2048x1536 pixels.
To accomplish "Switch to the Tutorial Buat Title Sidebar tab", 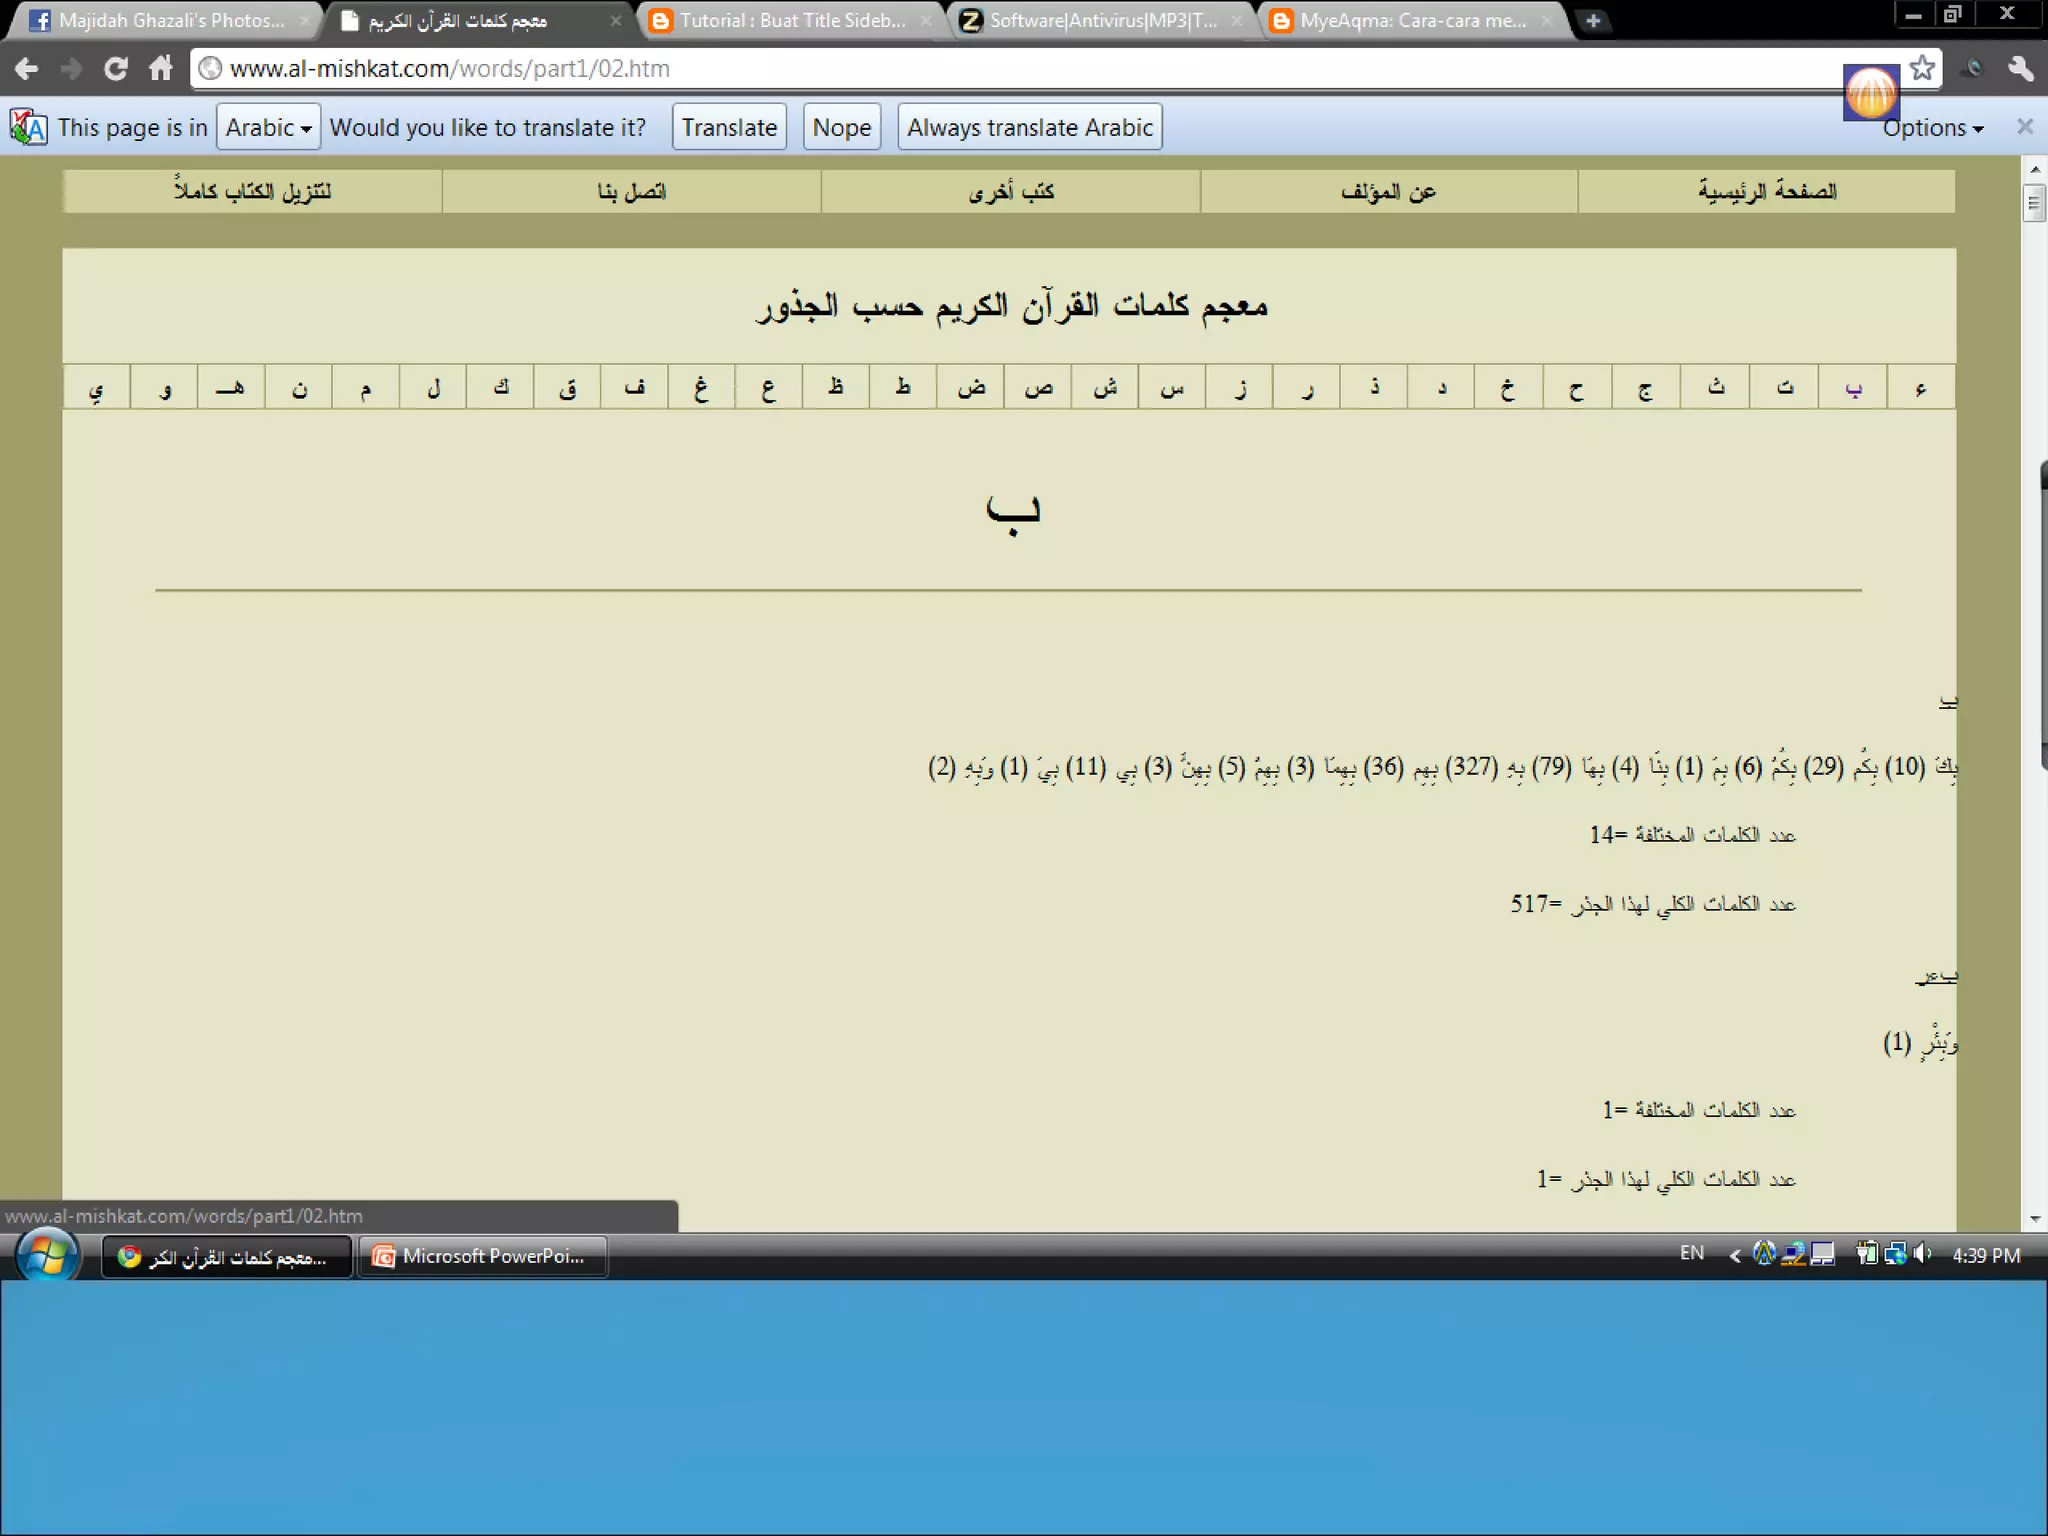I will coord(790,20).
